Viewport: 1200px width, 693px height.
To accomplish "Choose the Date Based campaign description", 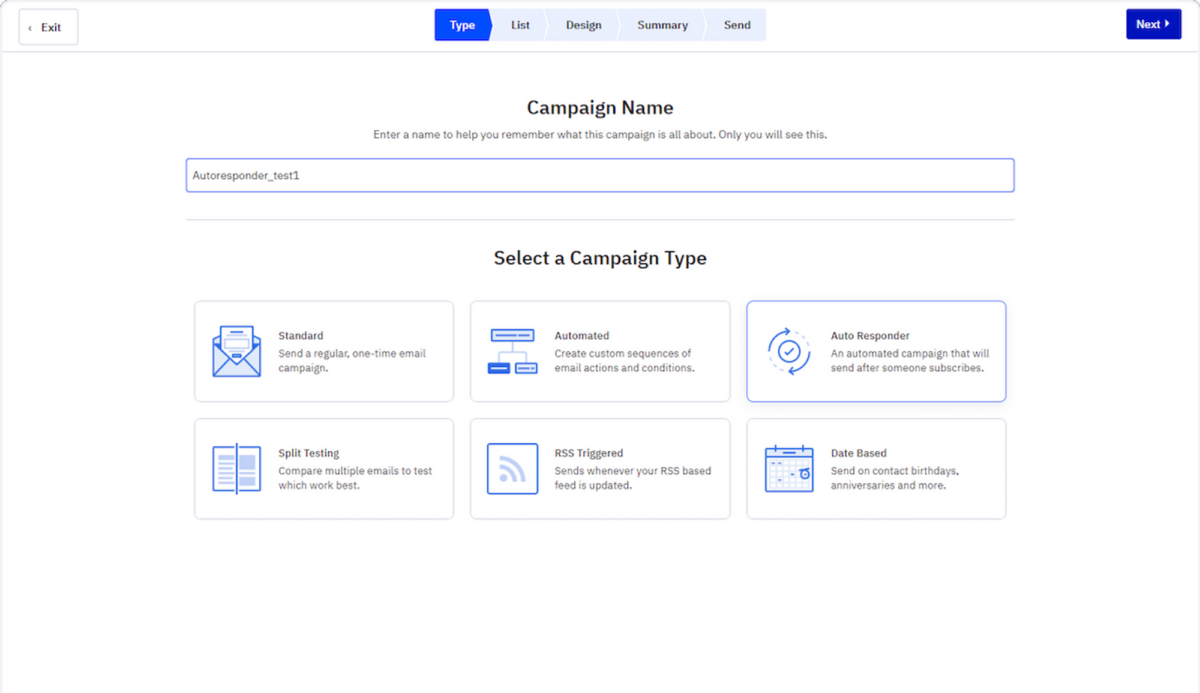I will coord(895,478).
